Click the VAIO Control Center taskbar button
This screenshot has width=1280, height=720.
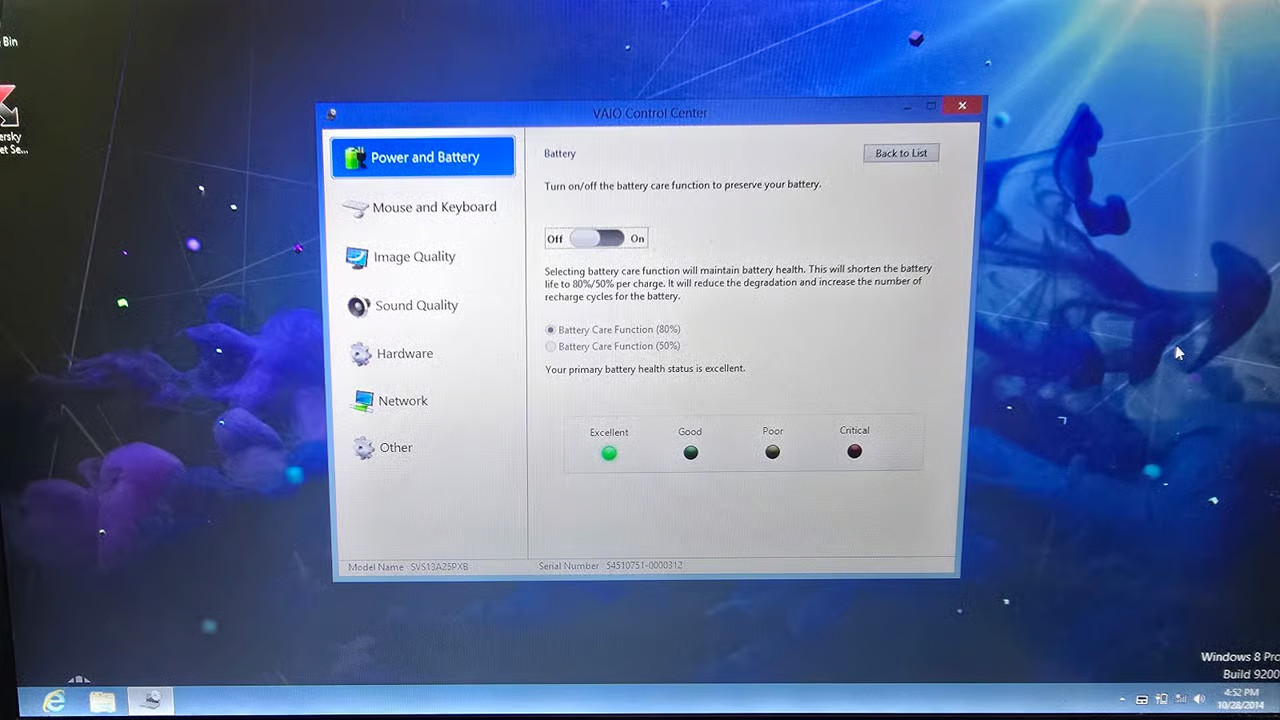151,700
